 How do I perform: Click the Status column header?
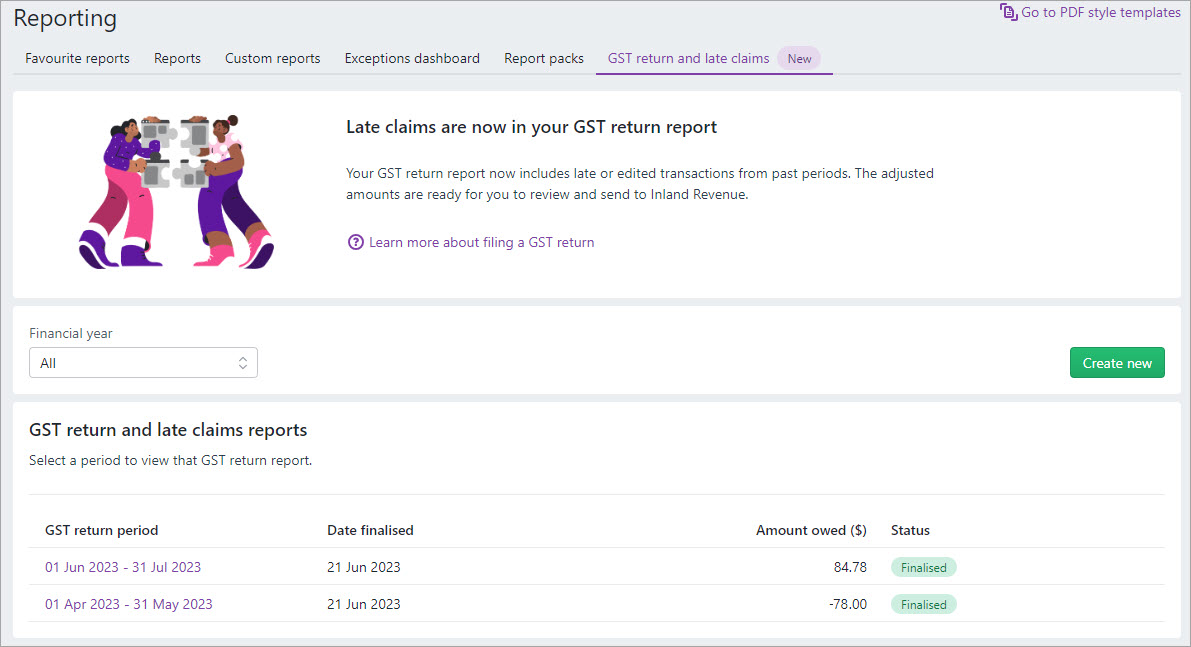coord(909,530)
